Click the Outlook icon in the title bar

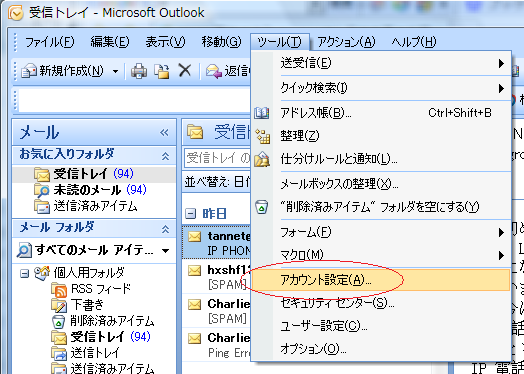15,13
